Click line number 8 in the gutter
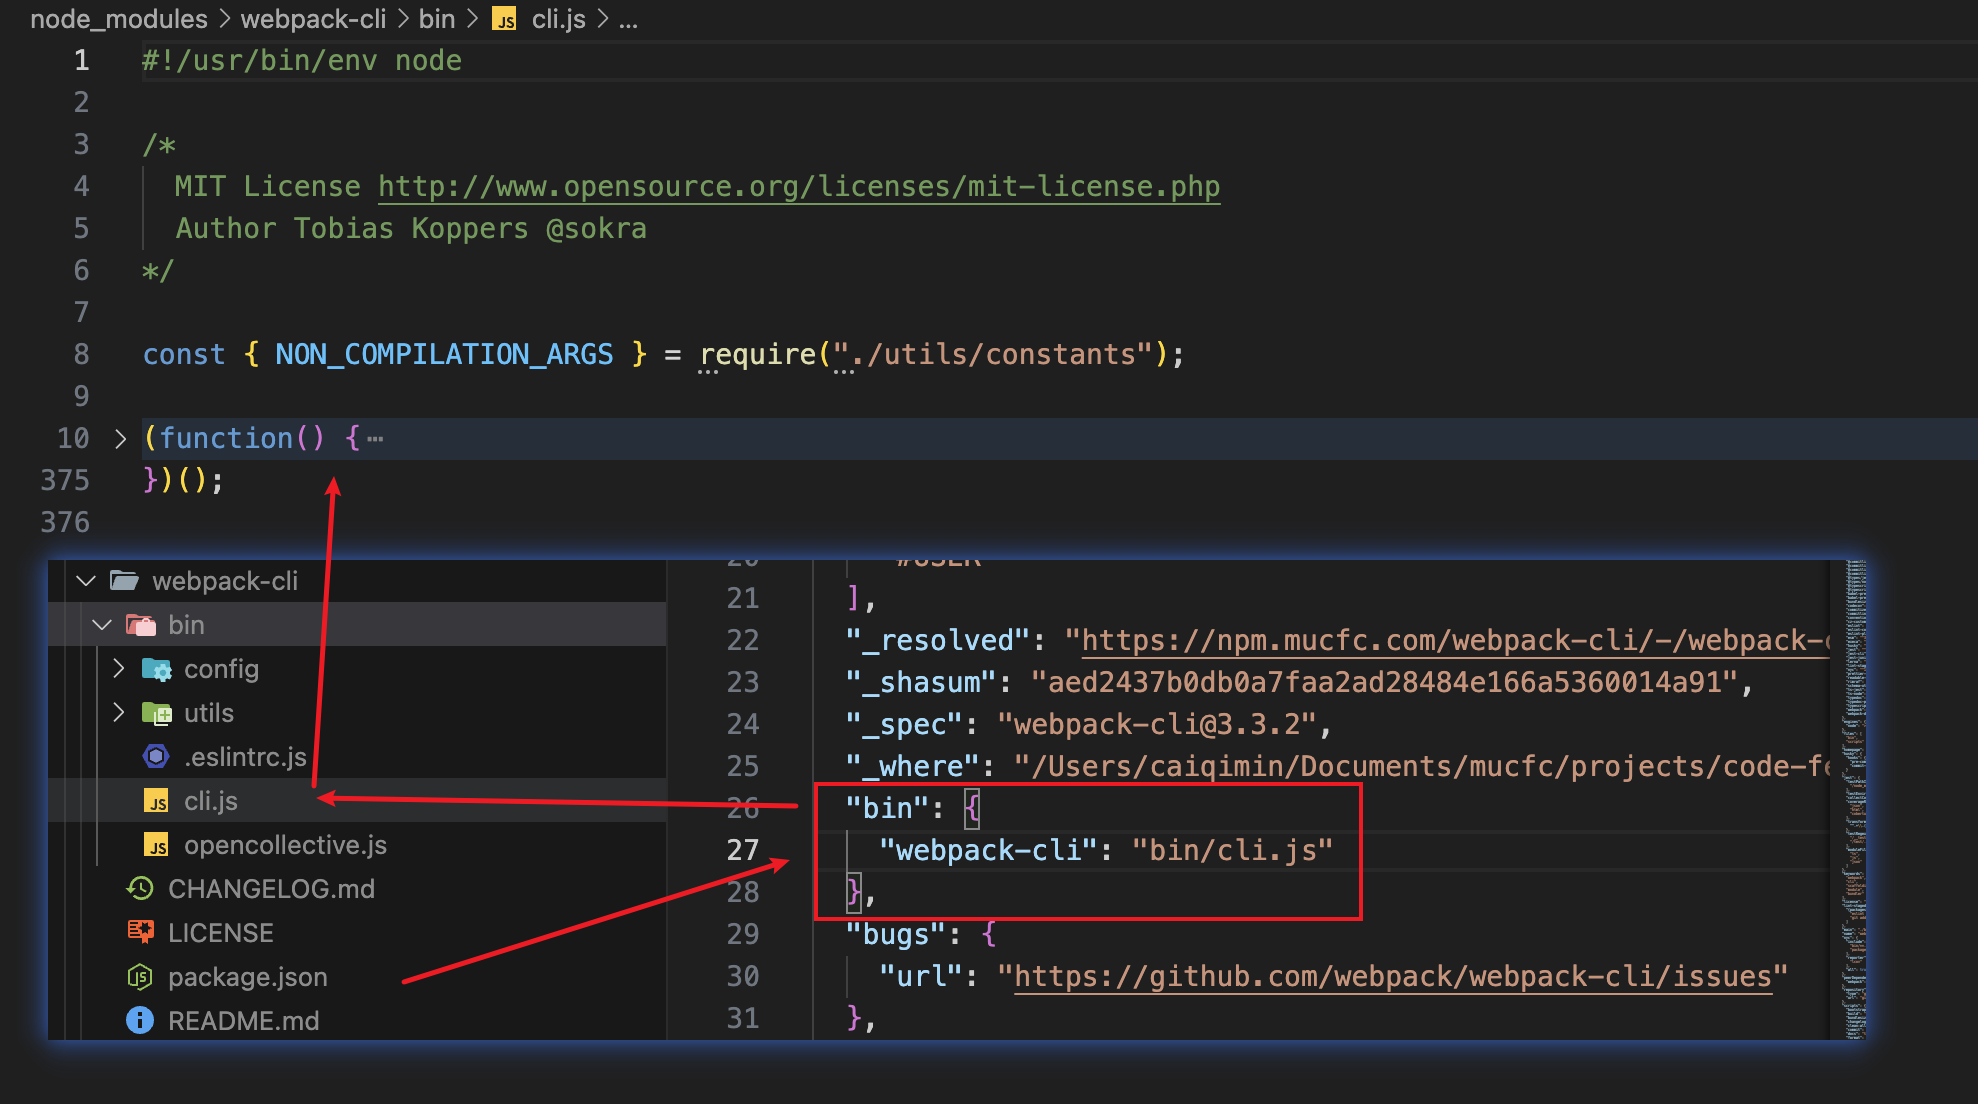Image resolution: width=1978 pixels, height=1104 pixels. 82,355
